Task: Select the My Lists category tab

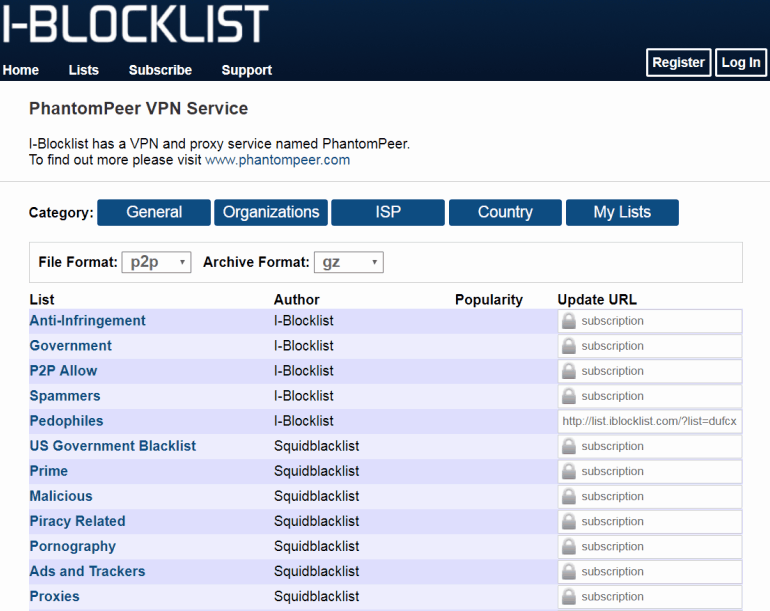Action: point(622,212)
